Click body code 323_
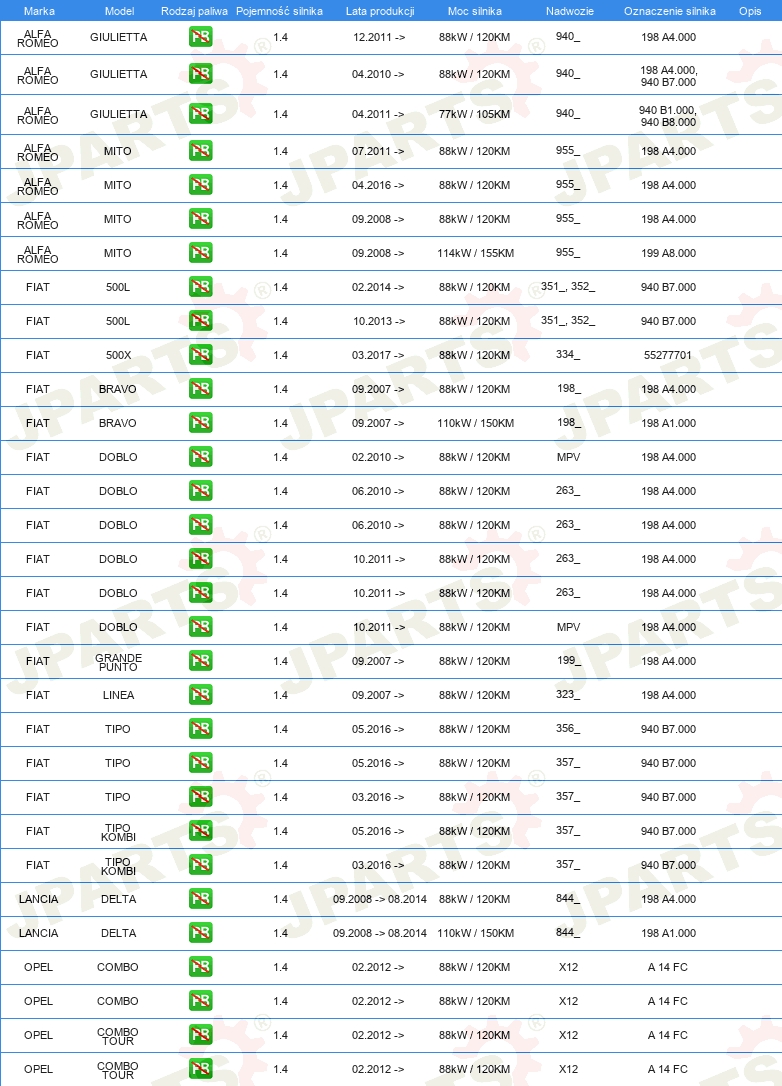Image resolution: width=782 pixels, height=1086 pixels. 568,695
